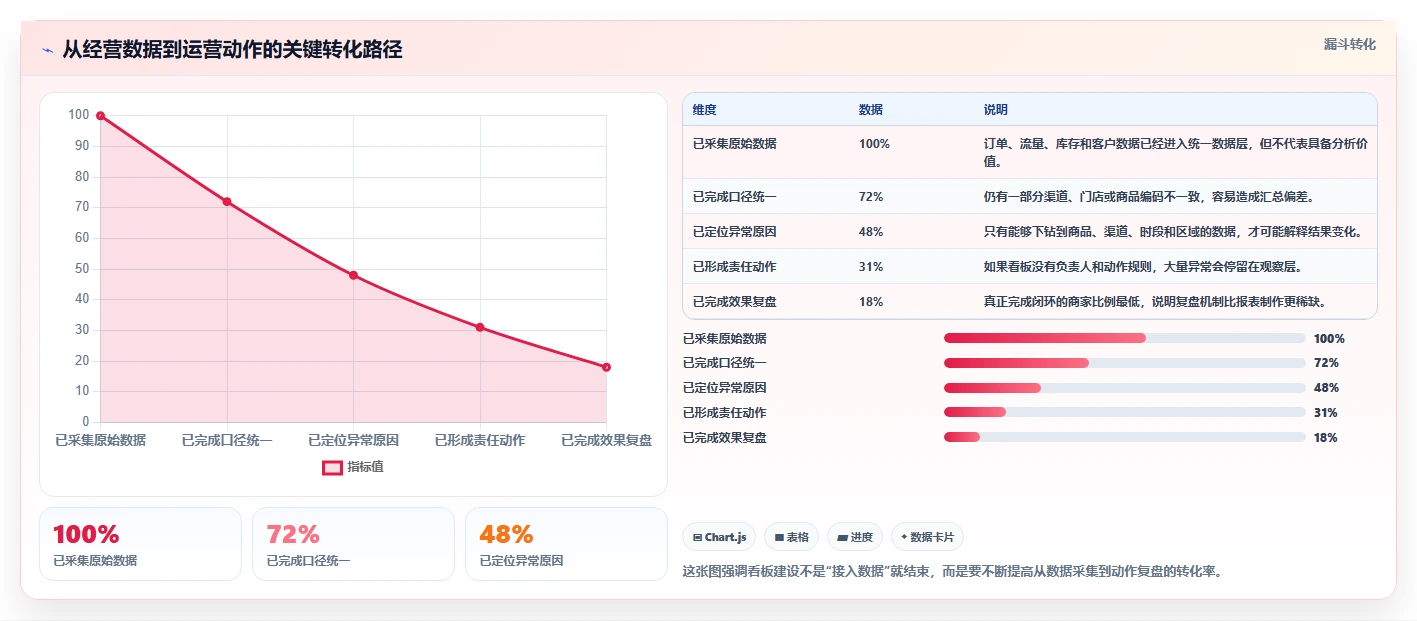1417x621 pixels.
Task: Select the 表格 chip
Action: (791, 537)
